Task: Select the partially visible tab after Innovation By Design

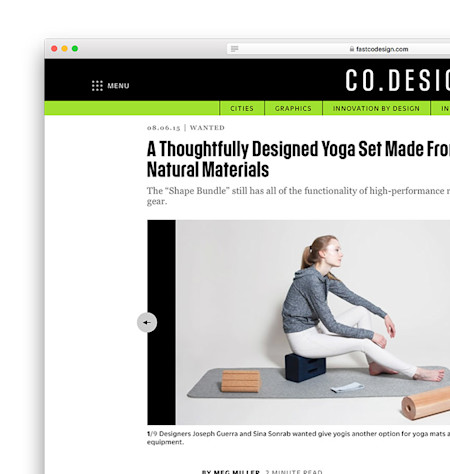Action: pos(441,108)
